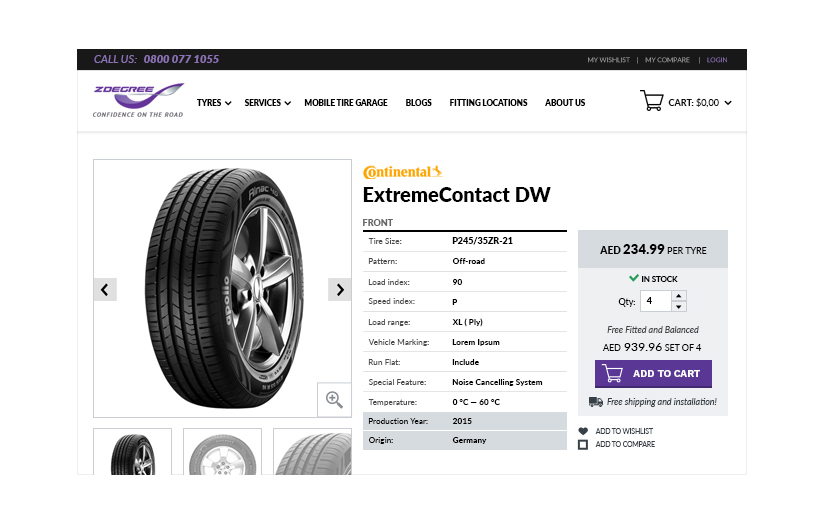825x525 pixels.
Task: Click the Continental brand logo
Action: (403, 172)
